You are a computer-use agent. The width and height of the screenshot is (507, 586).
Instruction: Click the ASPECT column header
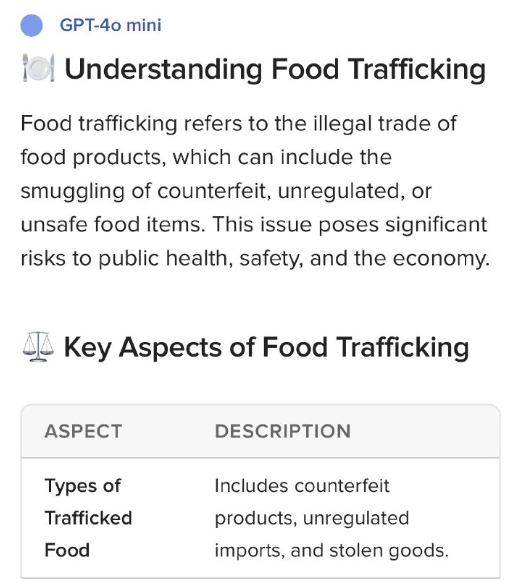[x=83, y=431]
